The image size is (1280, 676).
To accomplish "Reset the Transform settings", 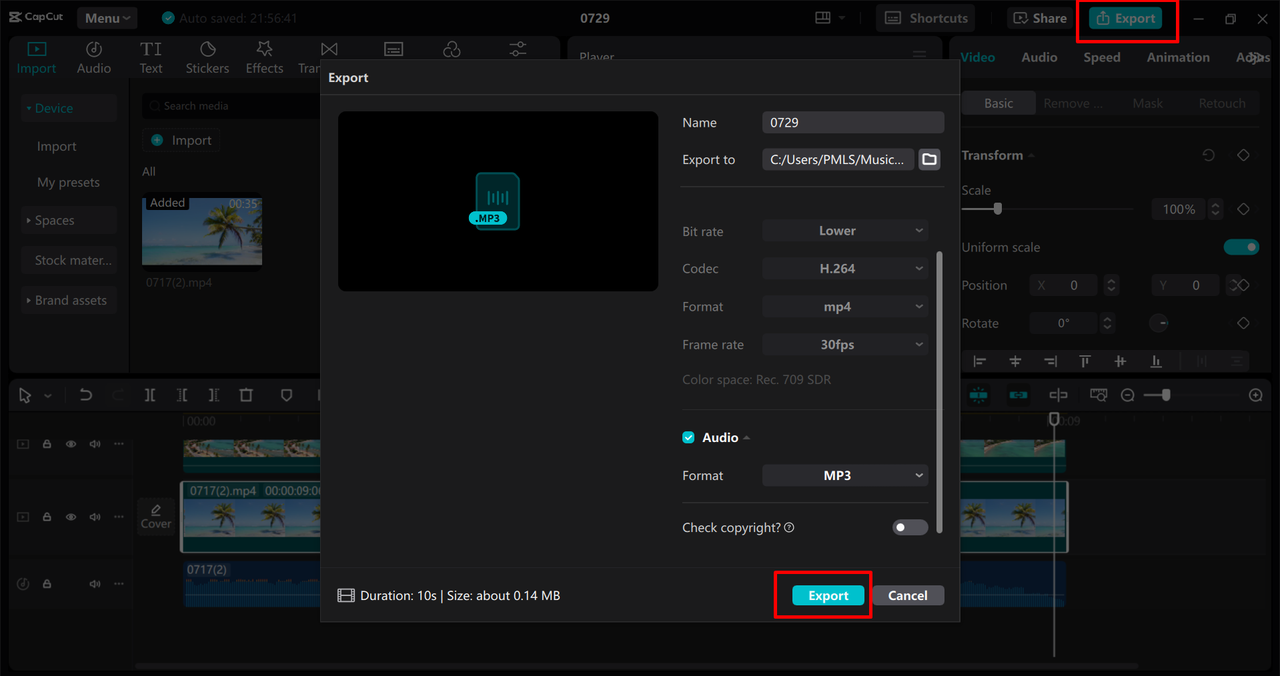I will pyautogui.click(x=1209, y=155).
